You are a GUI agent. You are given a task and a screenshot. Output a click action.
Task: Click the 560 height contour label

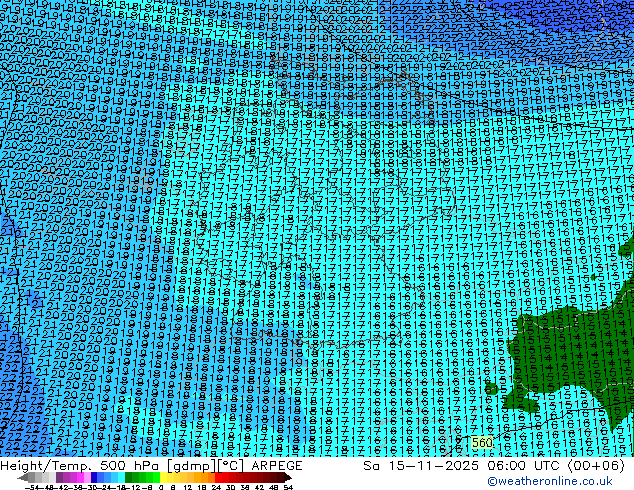coord(482,443)
